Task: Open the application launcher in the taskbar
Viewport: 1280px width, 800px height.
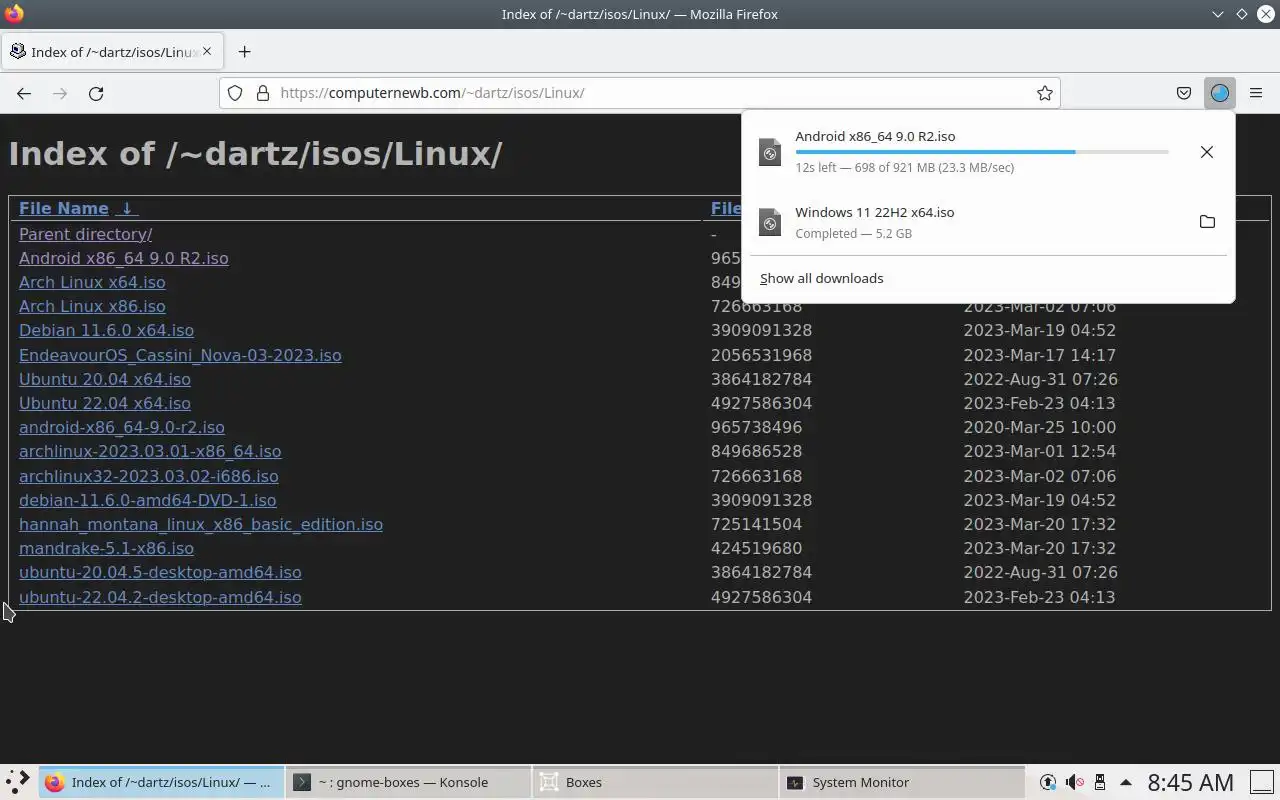Action: (18, 782)
